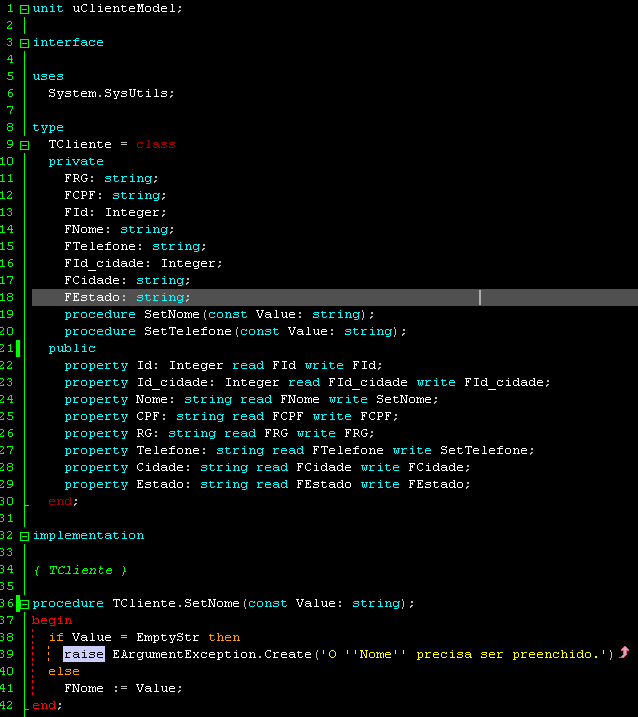Click the 'FId: Integer' field declaration
Screen dimensions: 638x717
click(x=115, y=213)
